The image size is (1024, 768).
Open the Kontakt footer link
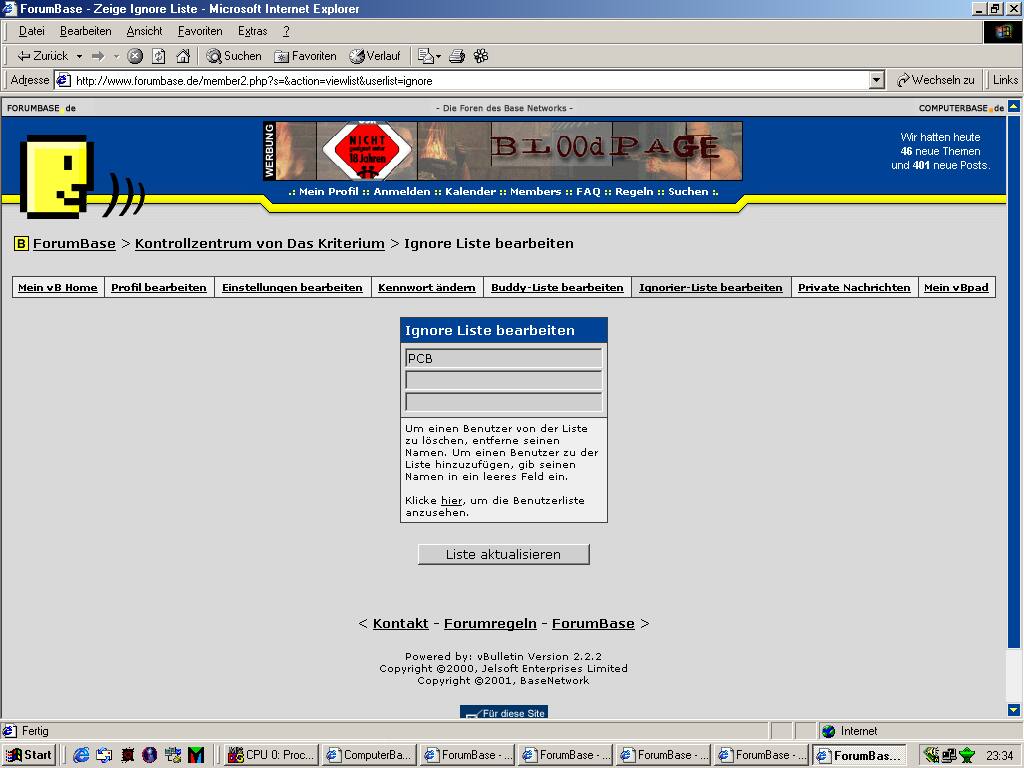(400, 624)
